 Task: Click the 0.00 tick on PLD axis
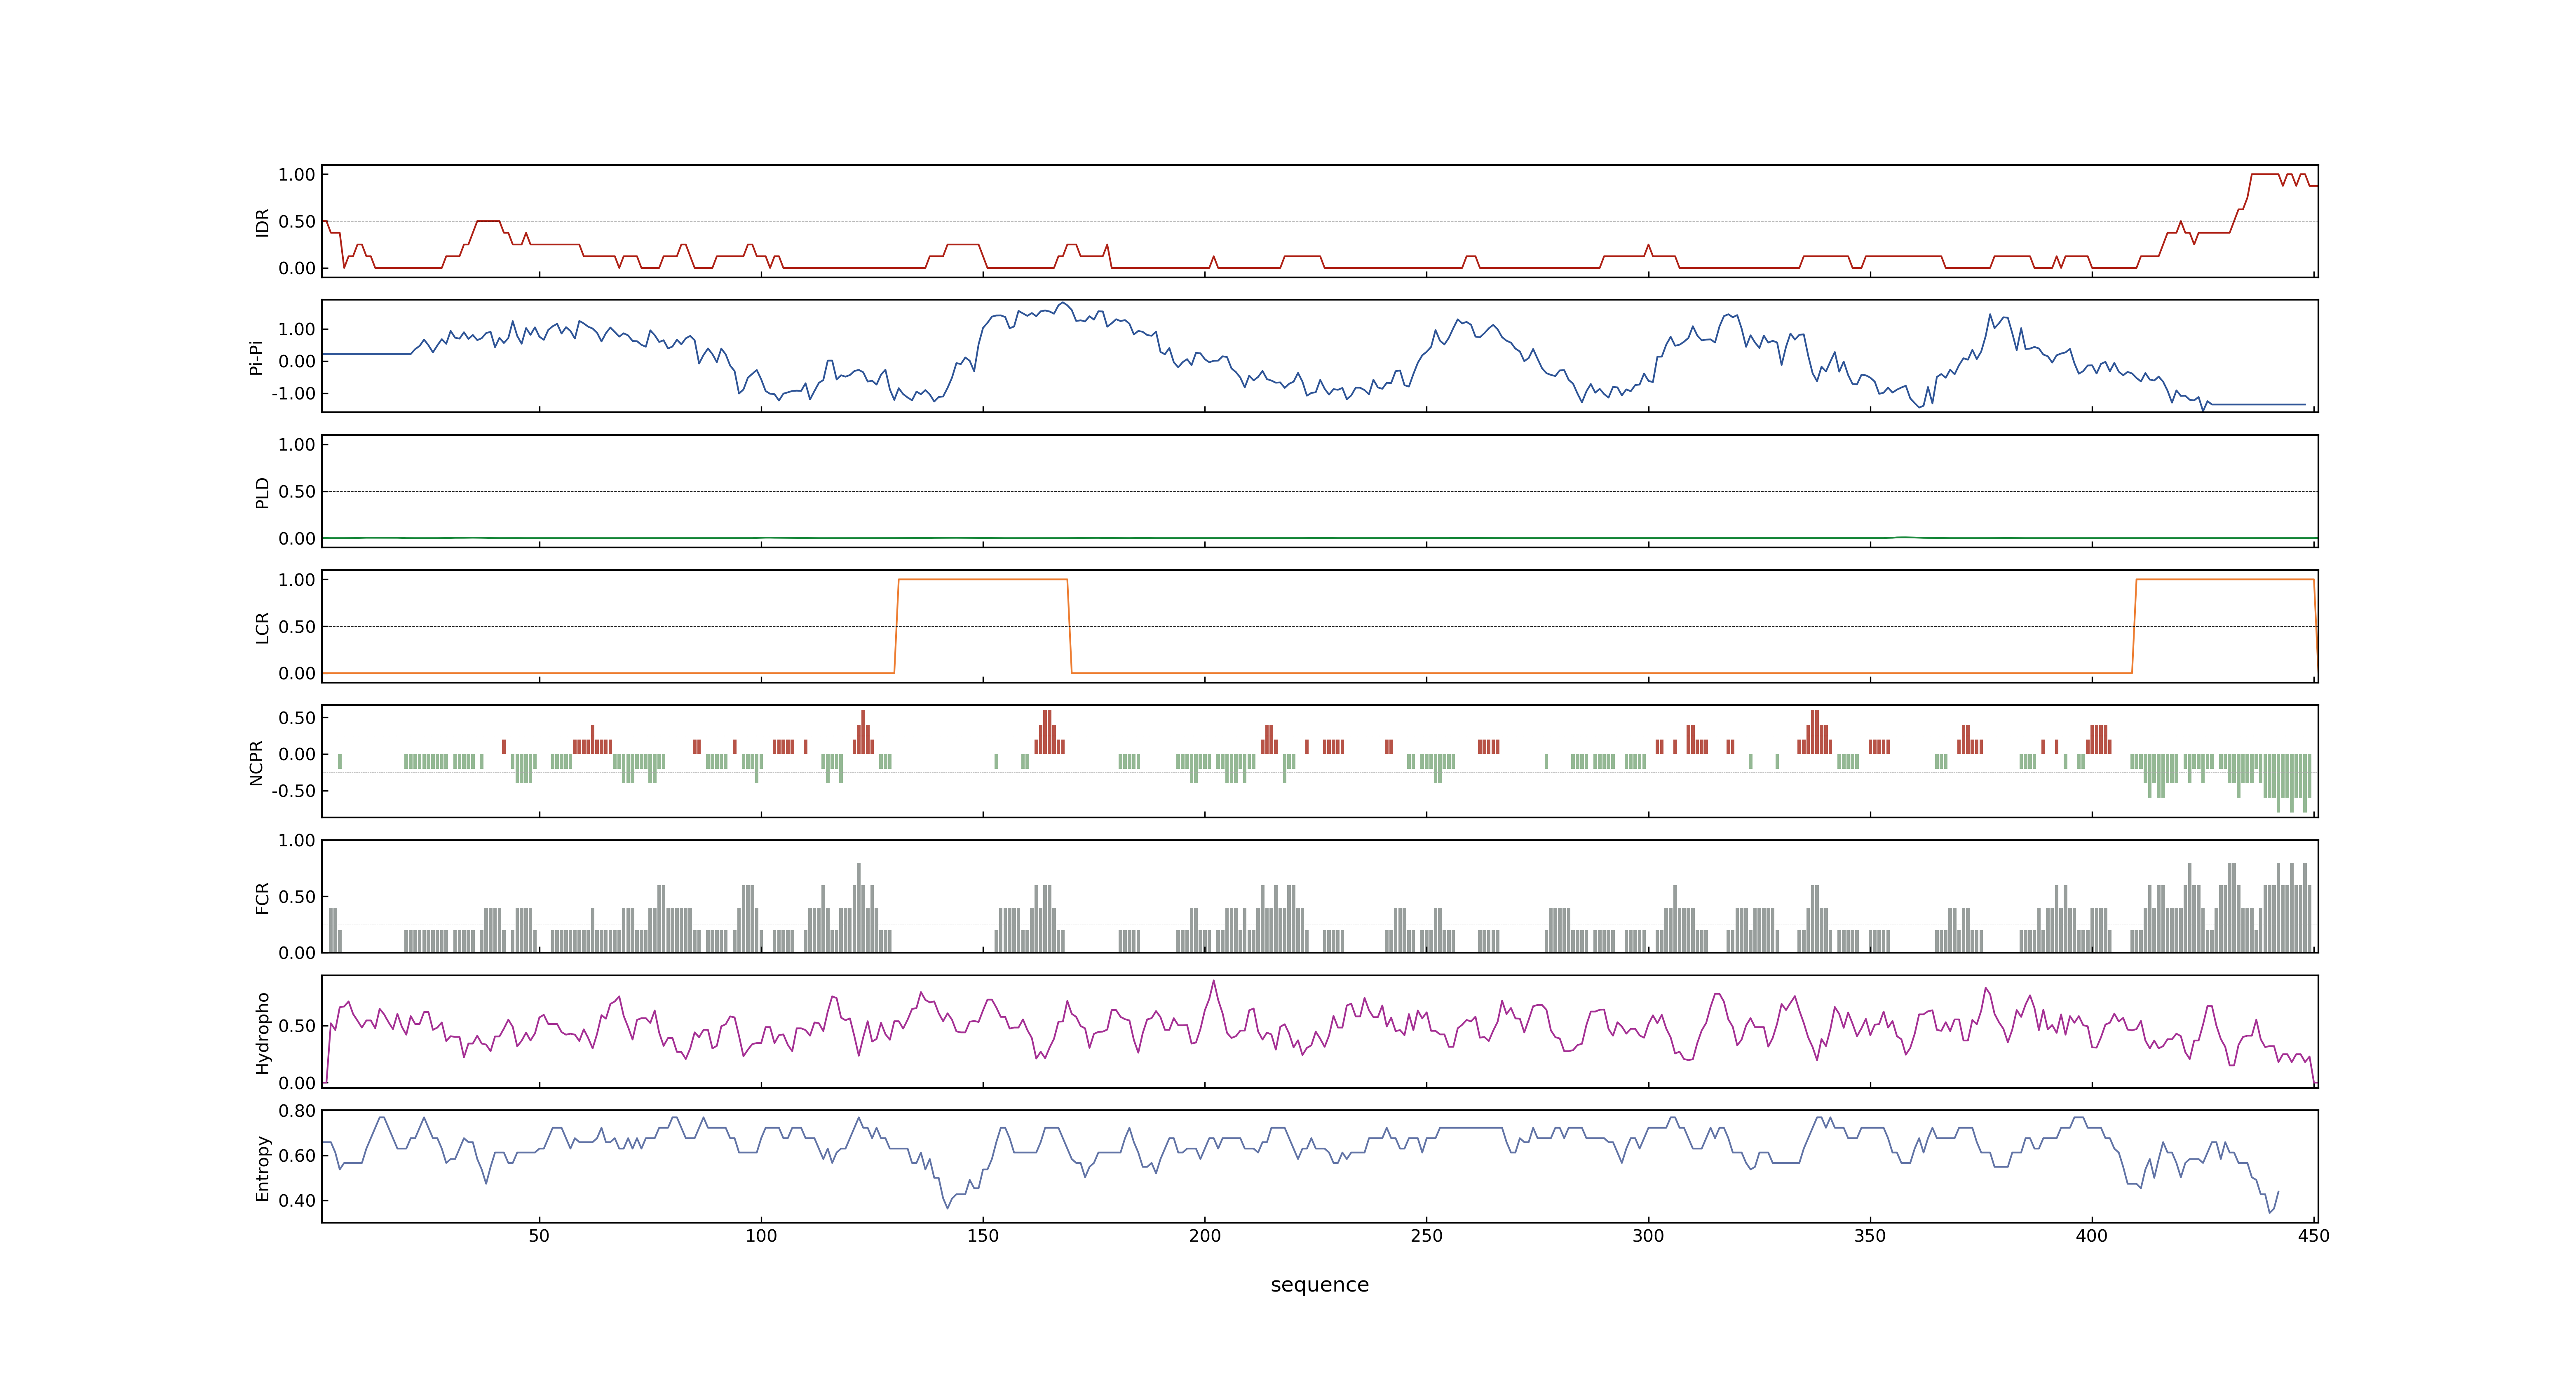(x=297, y=539)
